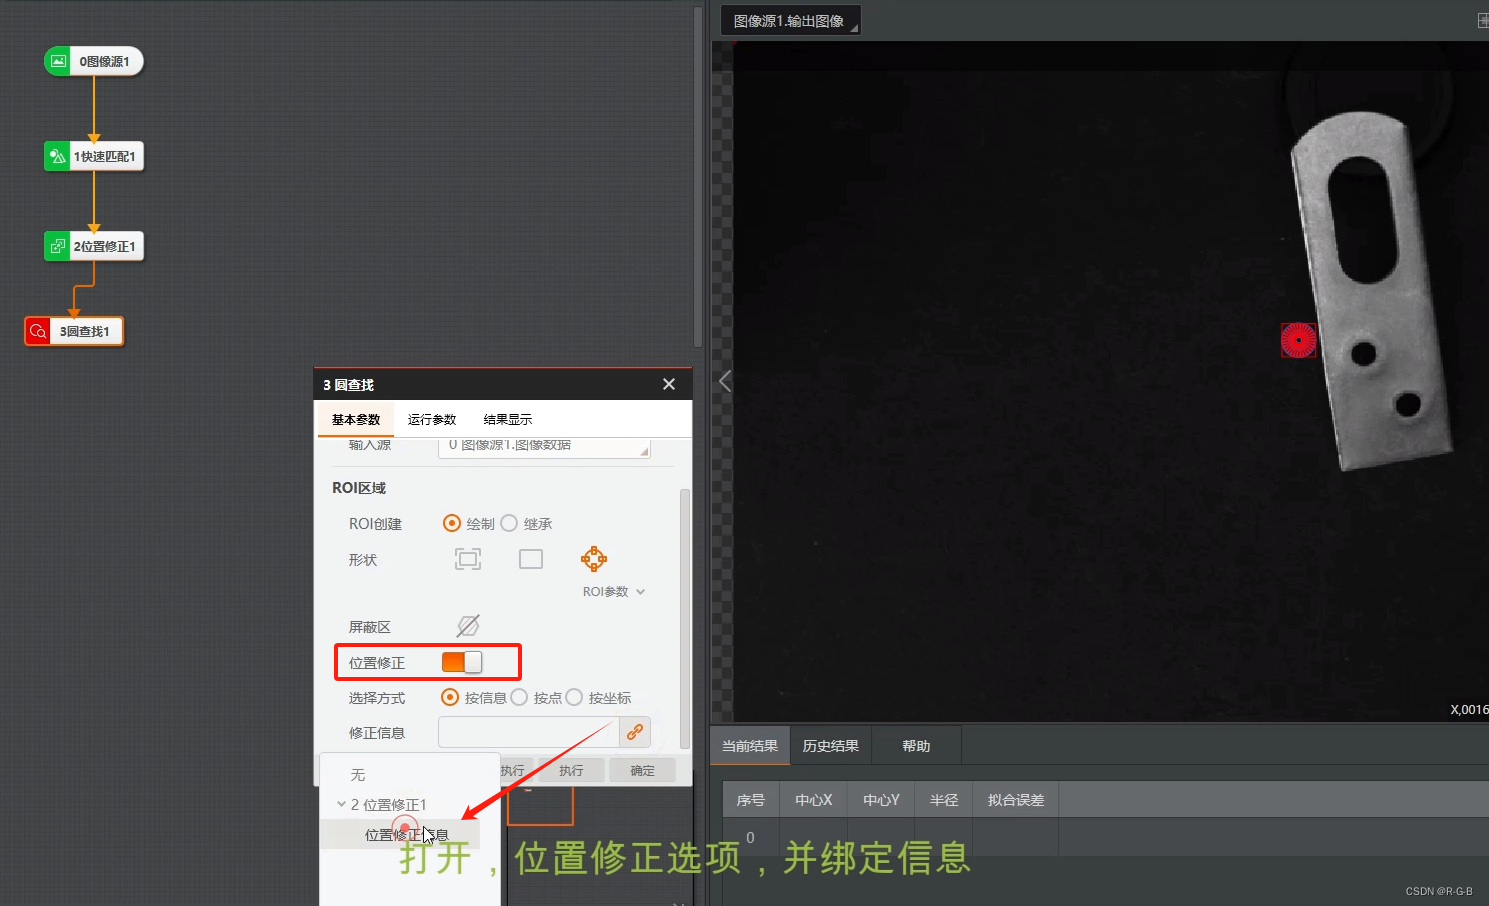
Task: Expand the ROI参数 options
Action: pyautogui.click(x=612, y=591)
